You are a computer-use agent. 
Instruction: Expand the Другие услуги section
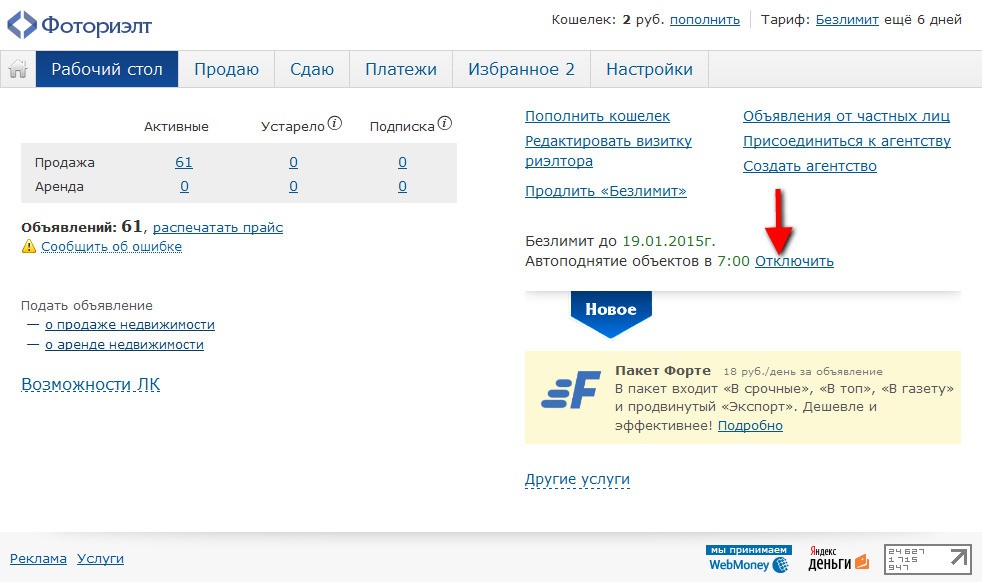577,480
